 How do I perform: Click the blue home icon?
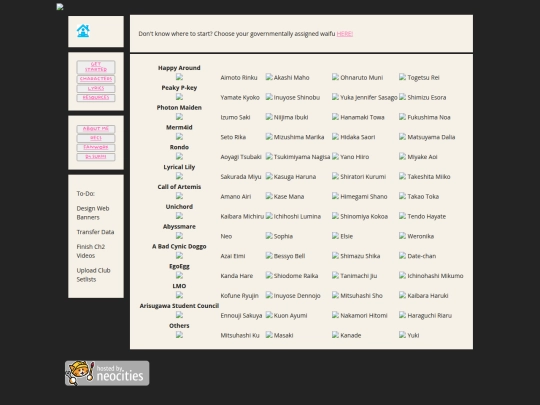click(83, 31)
